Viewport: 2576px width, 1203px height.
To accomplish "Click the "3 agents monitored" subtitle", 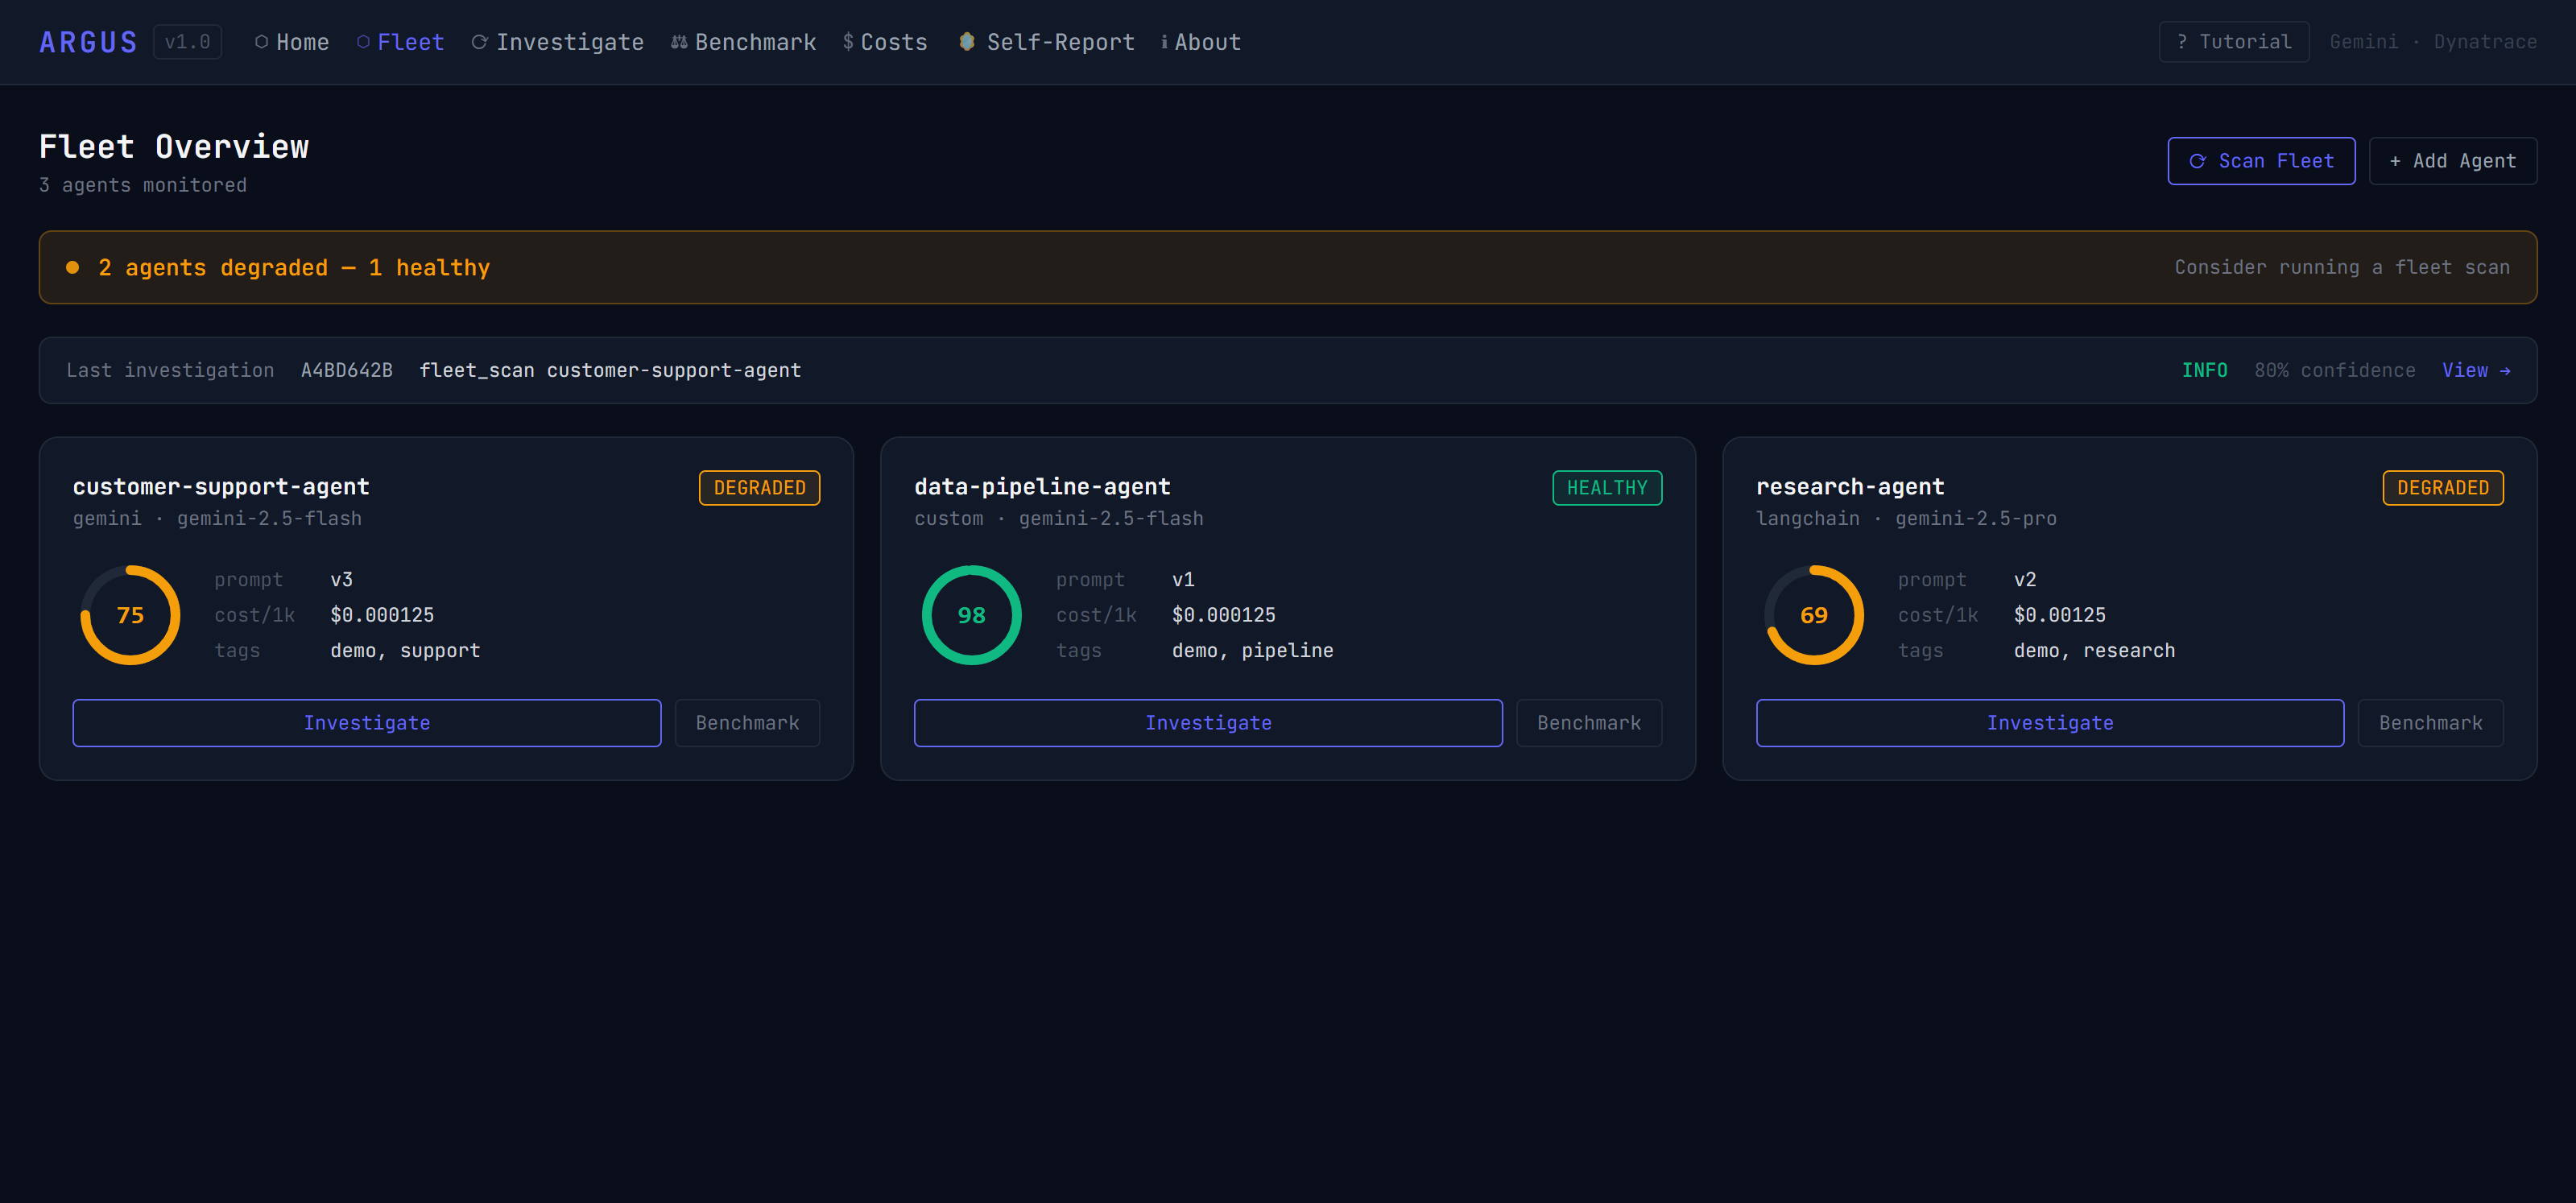I will click(143, 185).
